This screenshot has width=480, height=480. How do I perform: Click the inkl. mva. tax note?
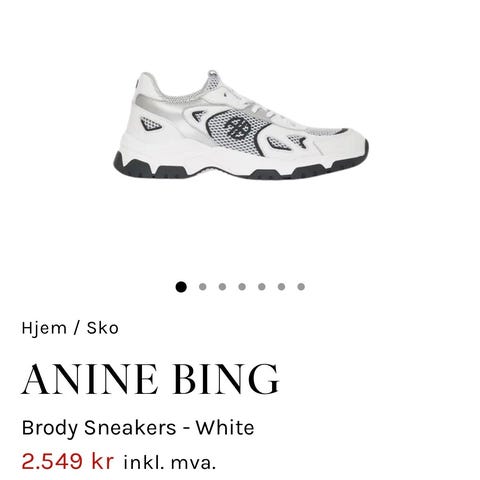tap(170, 463)
